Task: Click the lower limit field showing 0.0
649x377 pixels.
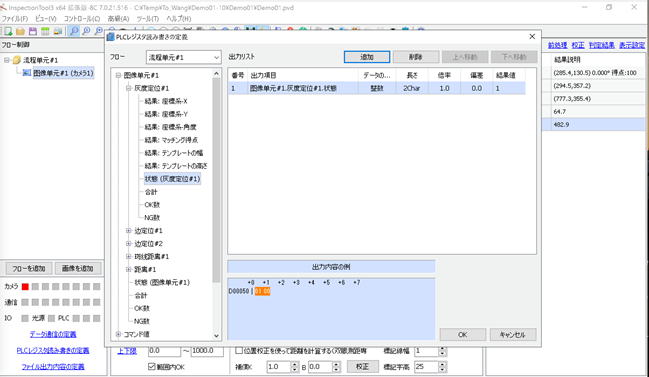Action: point(164,351)
